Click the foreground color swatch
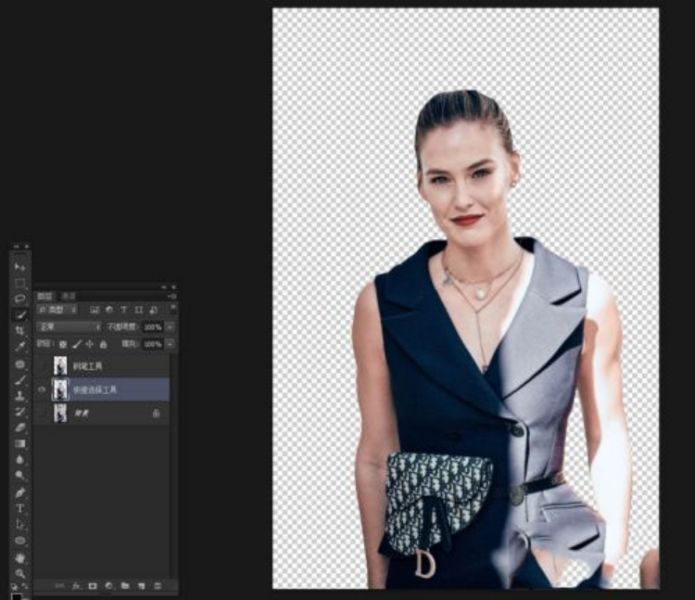 coord(16,596)
